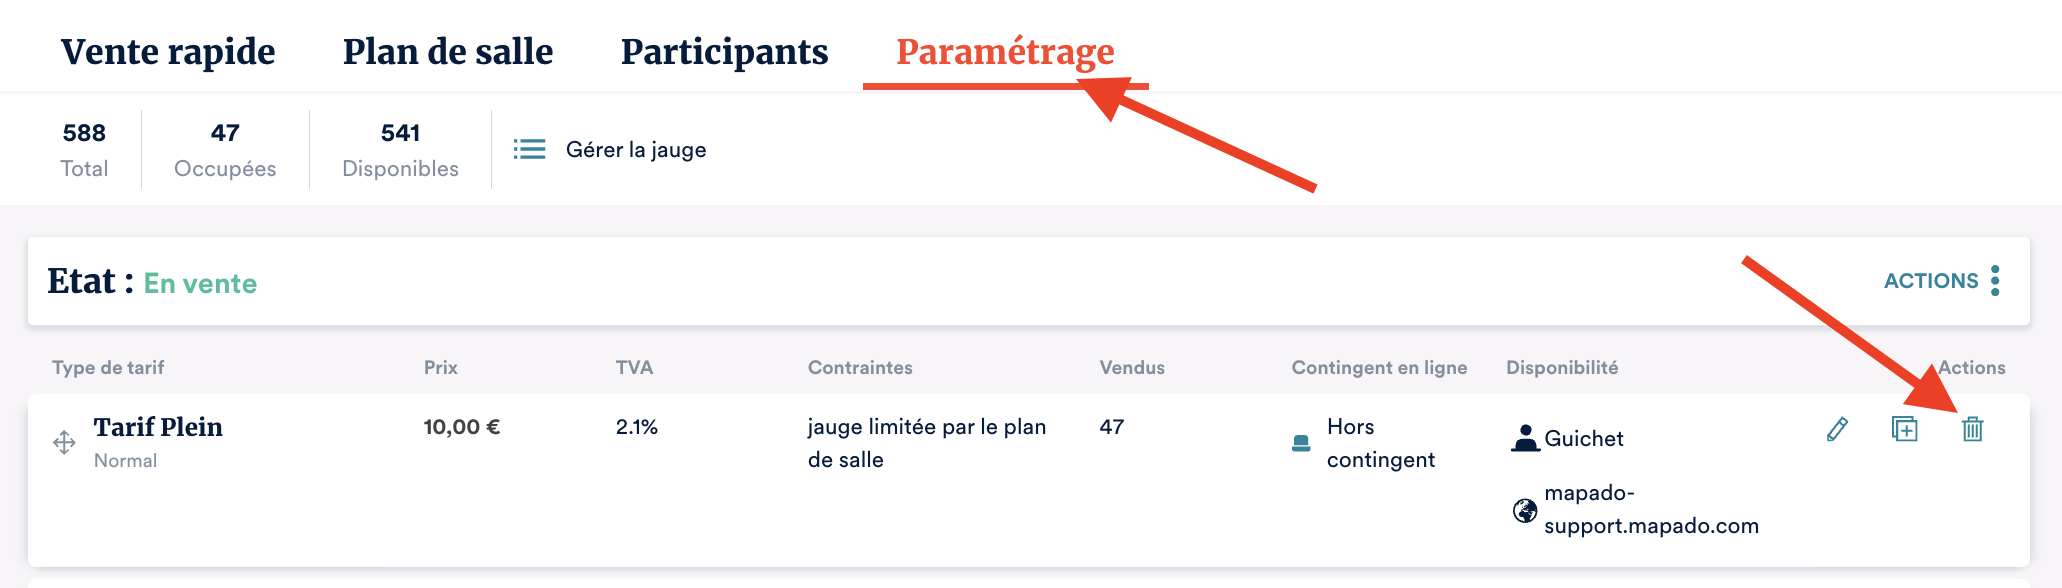
Task: Duplicate the Tarif Plein rate
Action: pyautogui.click(x=1905, y=429)
